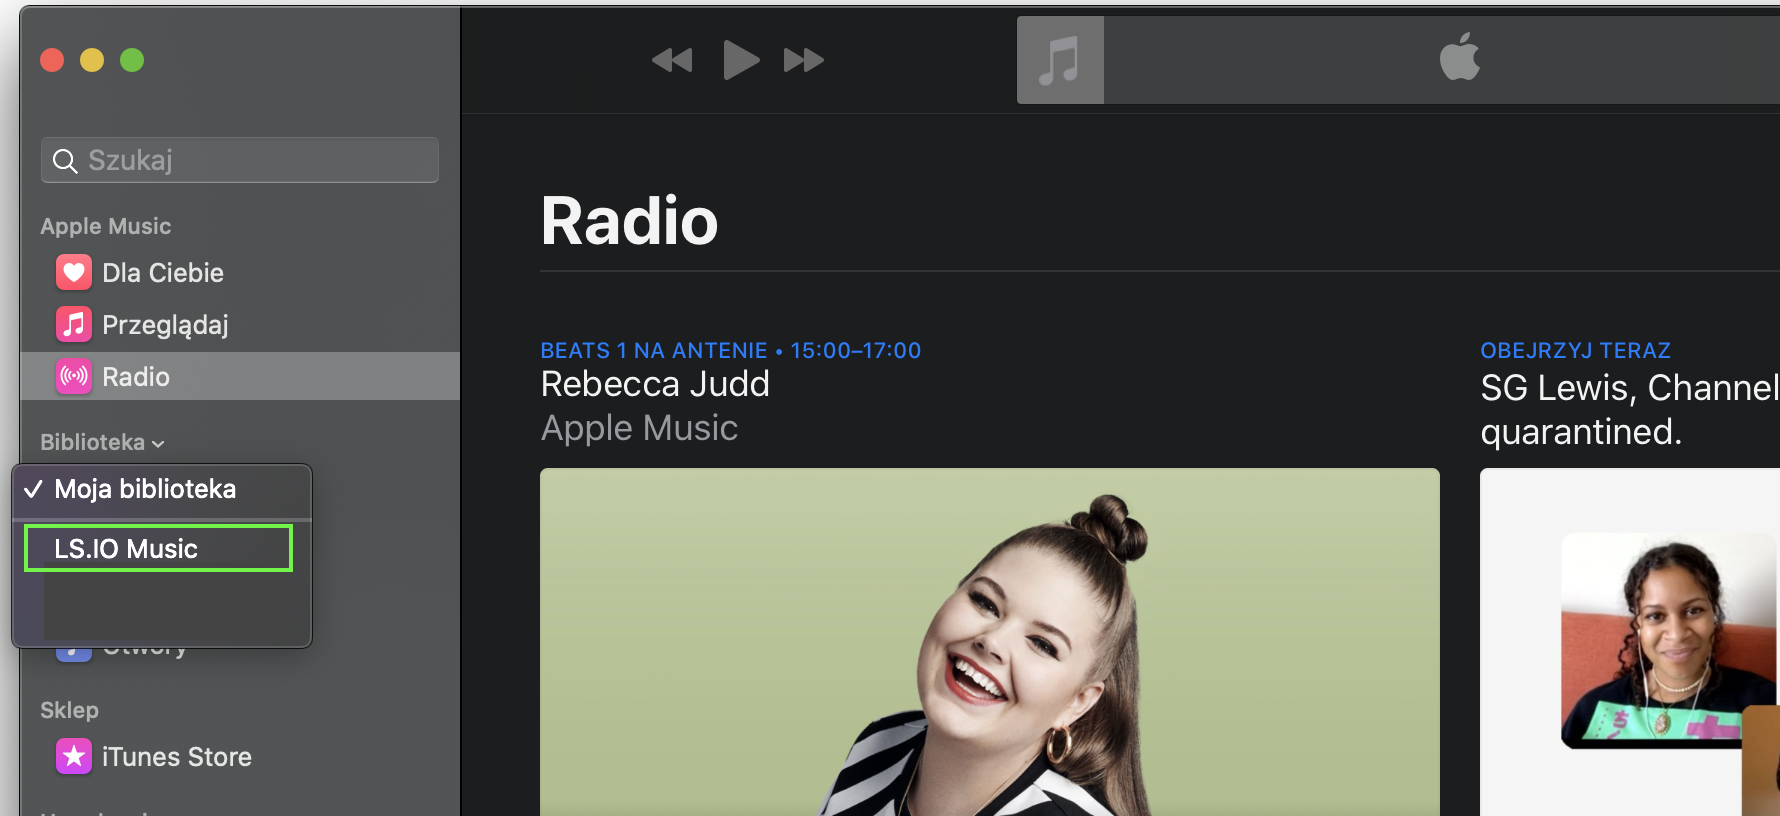Click the Radio page heading
The height and width of the screenshot is (816, 1780).
pyautogui.click(x=629, y=221)
